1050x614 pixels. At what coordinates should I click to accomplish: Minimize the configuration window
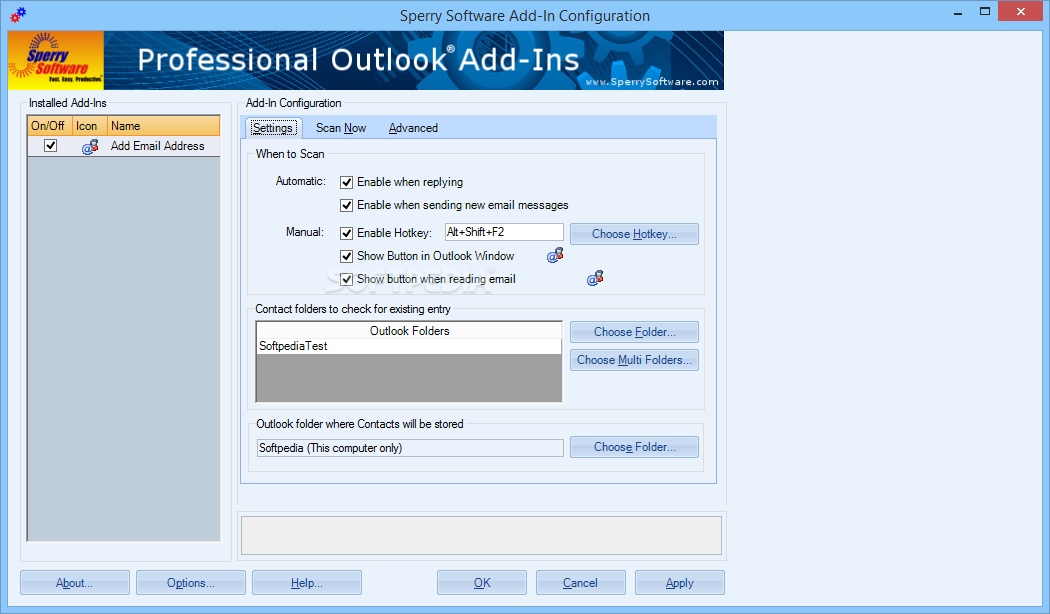[x=958, y=12]
